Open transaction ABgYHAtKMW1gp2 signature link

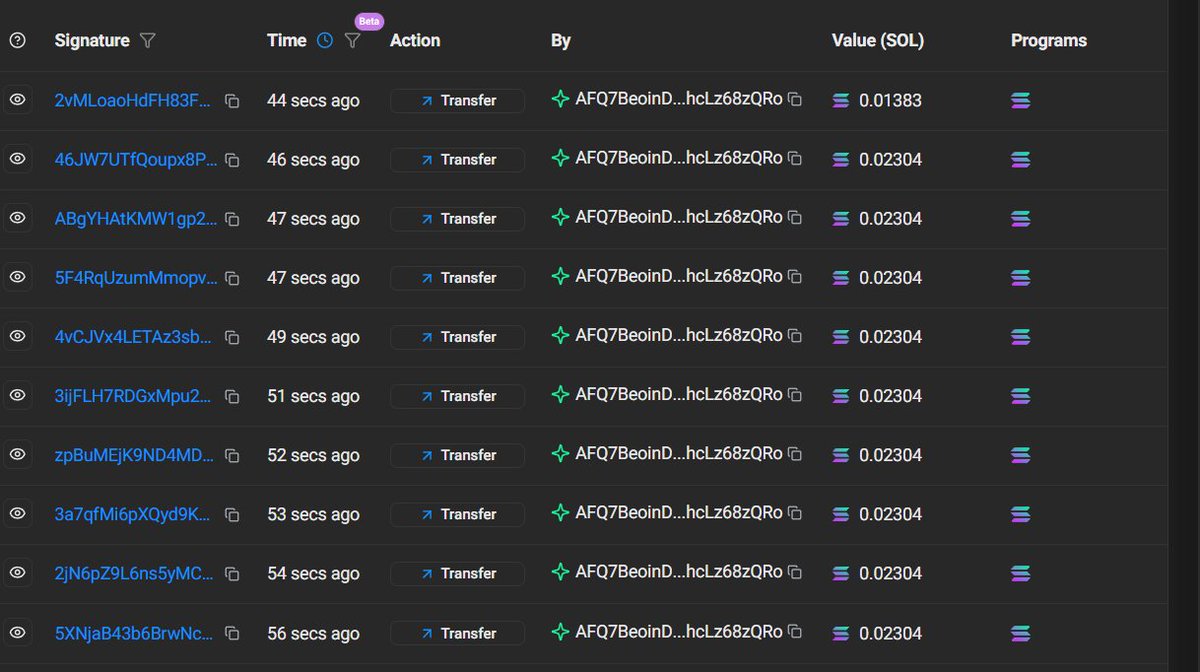(x=136, y=219)
